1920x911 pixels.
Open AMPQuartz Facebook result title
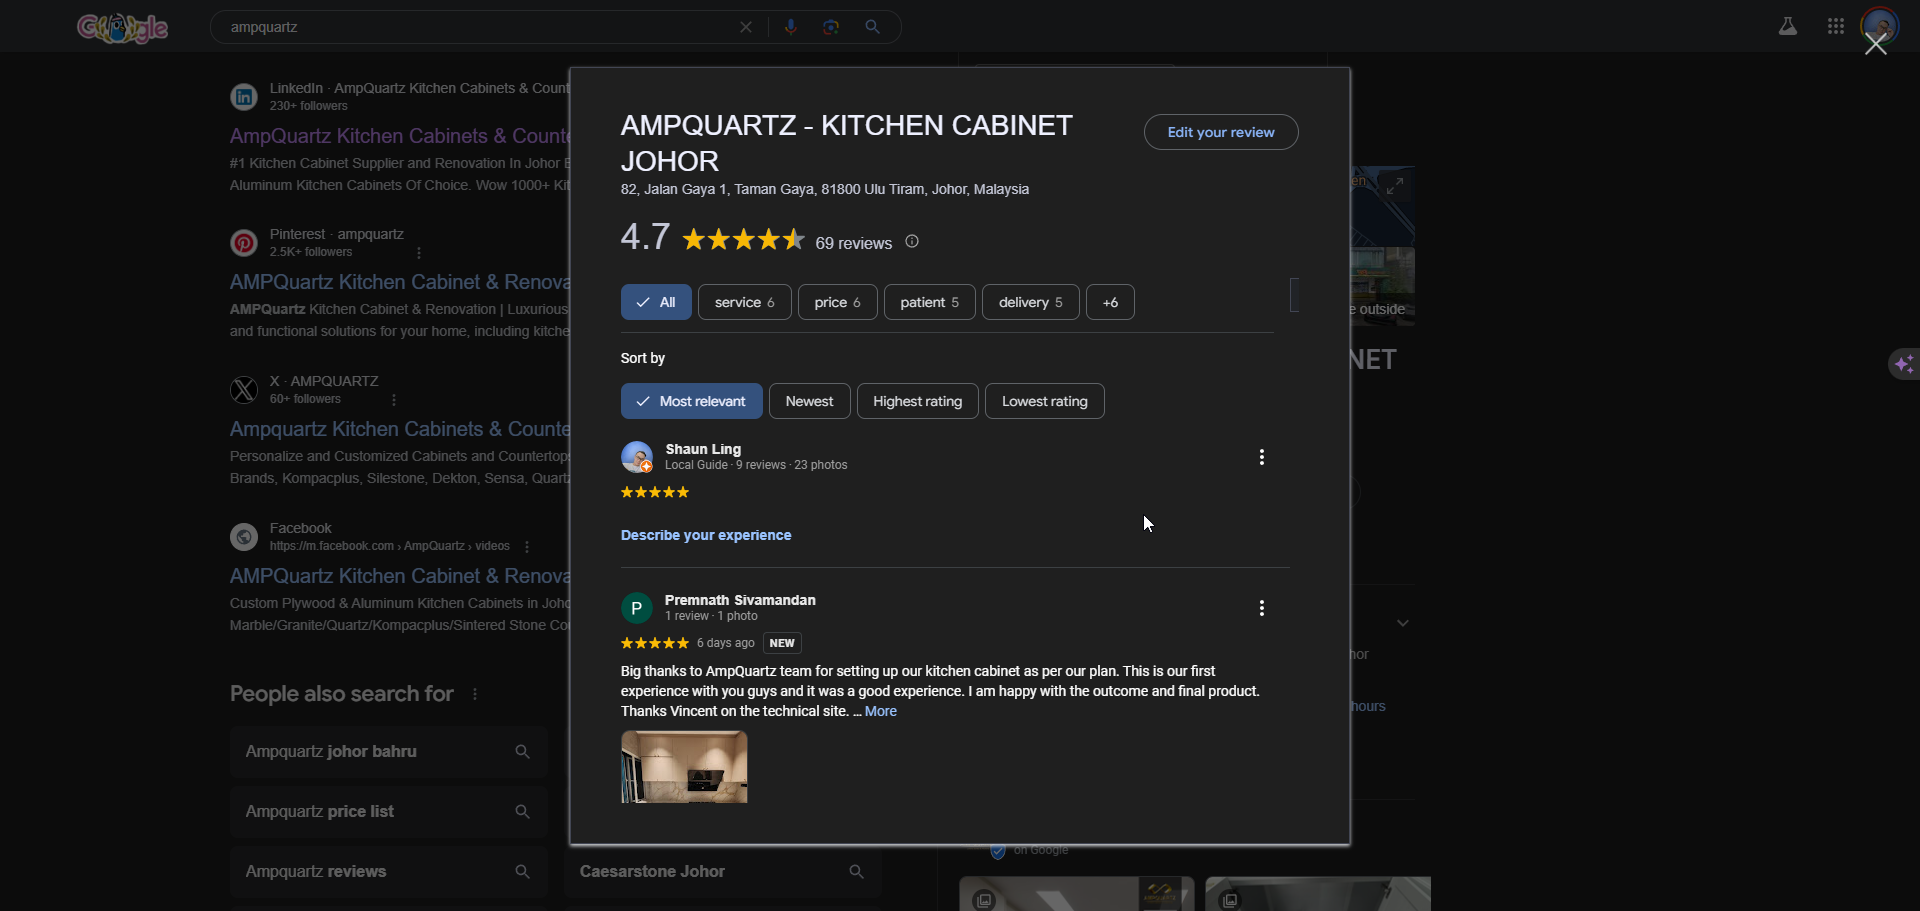[399, 576]
